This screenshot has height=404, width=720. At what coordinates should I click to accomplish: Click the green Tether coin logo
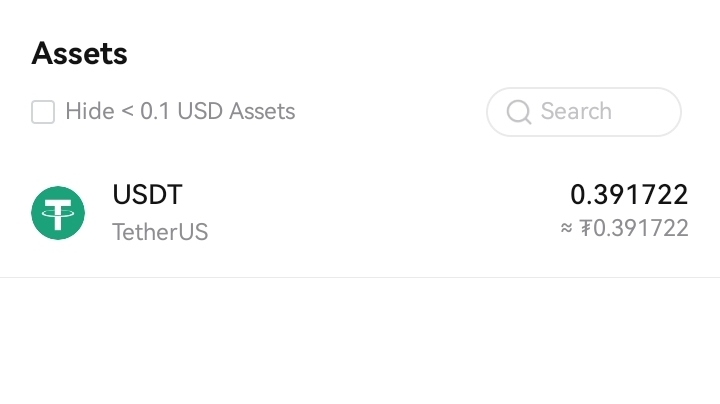pyautogui.click(x=58, y=213)
